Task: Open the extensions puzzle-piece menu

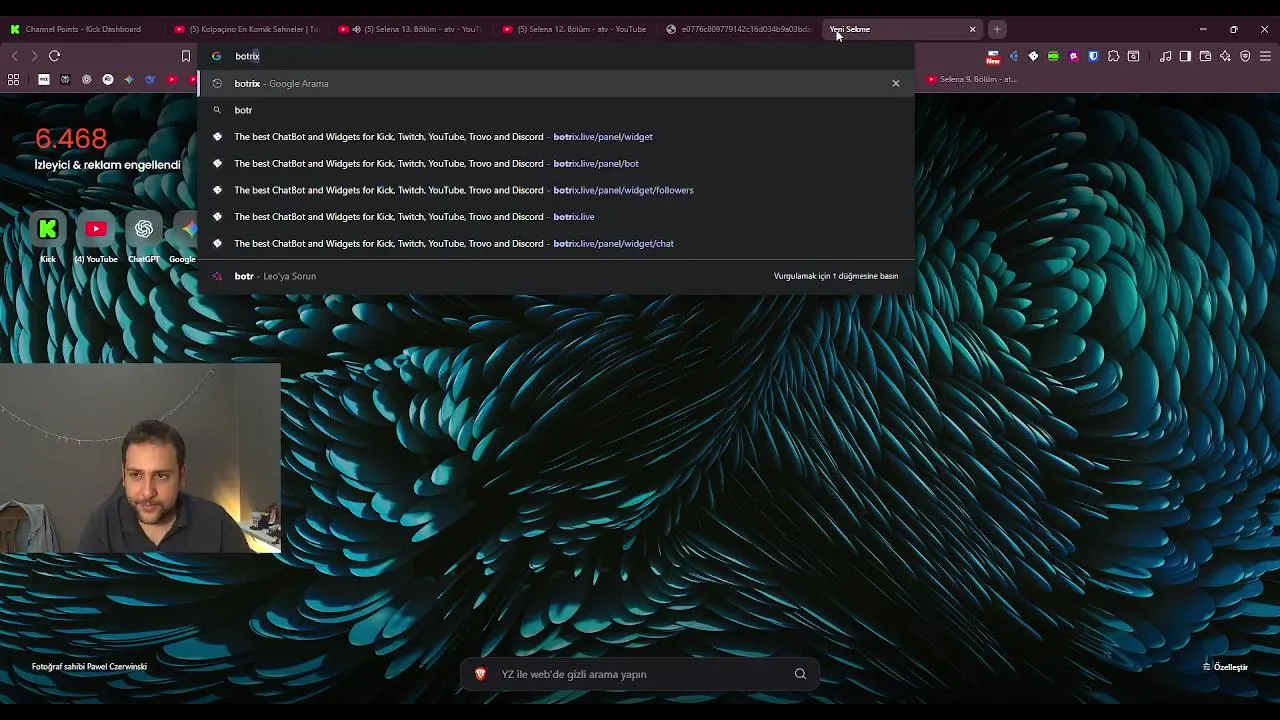Action: pyautogui.click(x=1113, y=56)
